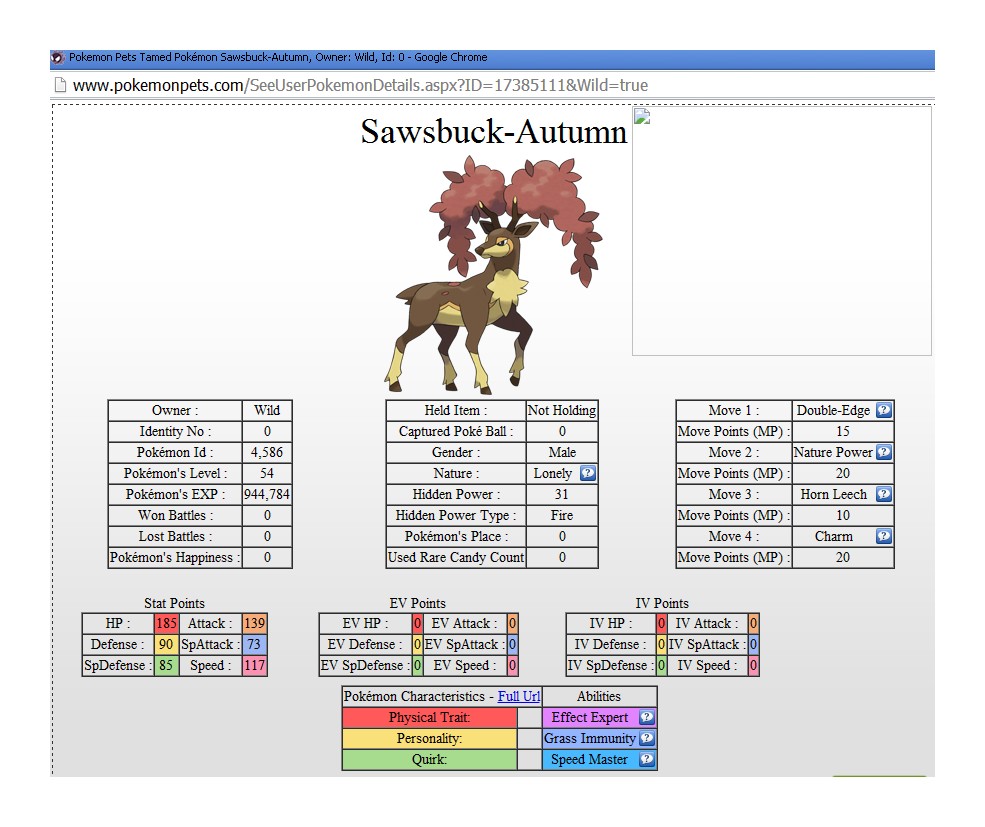
Task: Click the Sawsbuck-Autumn page heading
Action: [494, 132]
